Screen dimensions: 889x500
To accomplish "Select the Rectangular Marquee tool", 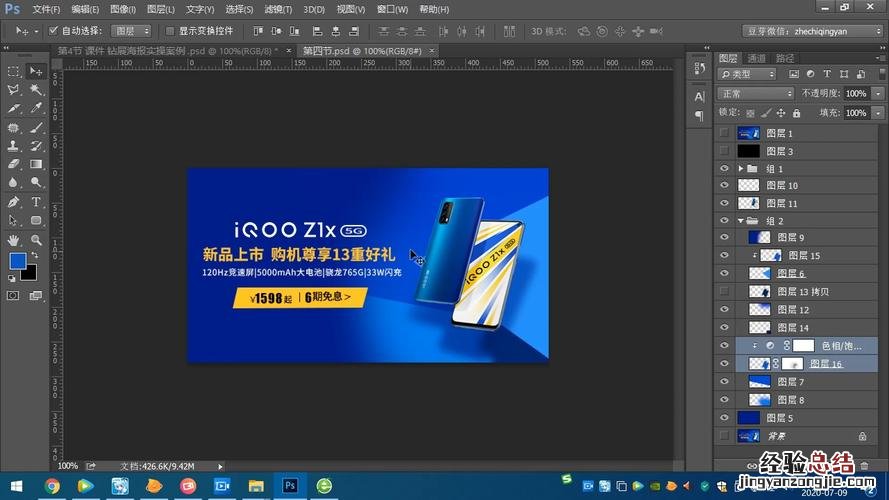I will point(14,71).
